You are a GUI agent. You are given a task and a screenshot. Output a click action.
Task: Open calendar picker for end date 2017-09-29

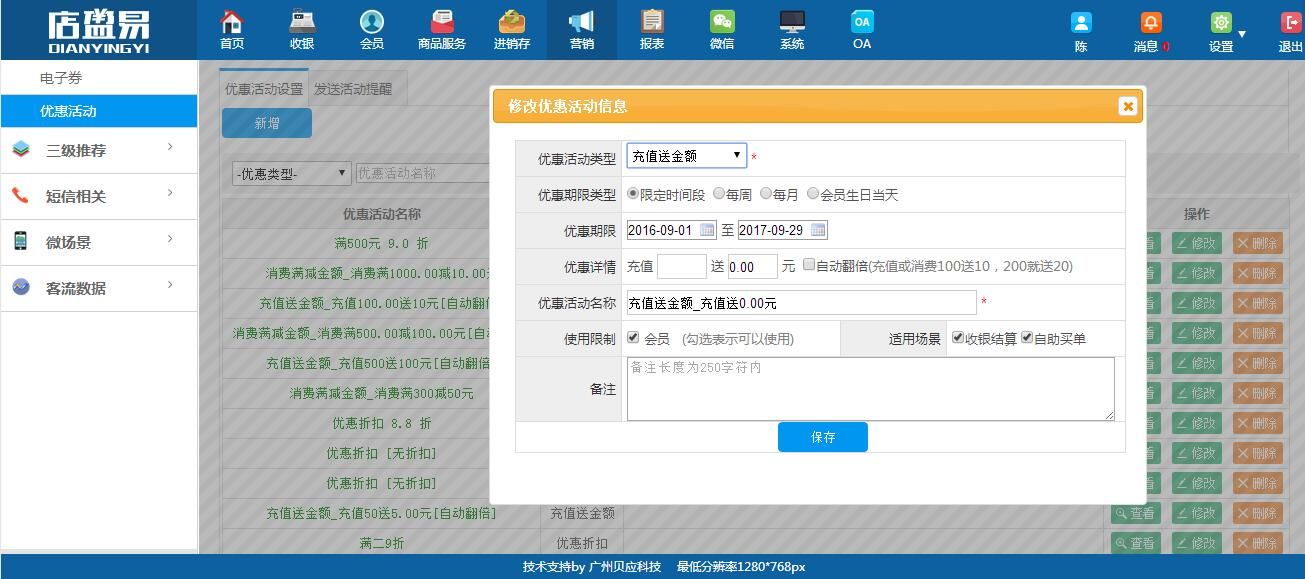[818, 230]
